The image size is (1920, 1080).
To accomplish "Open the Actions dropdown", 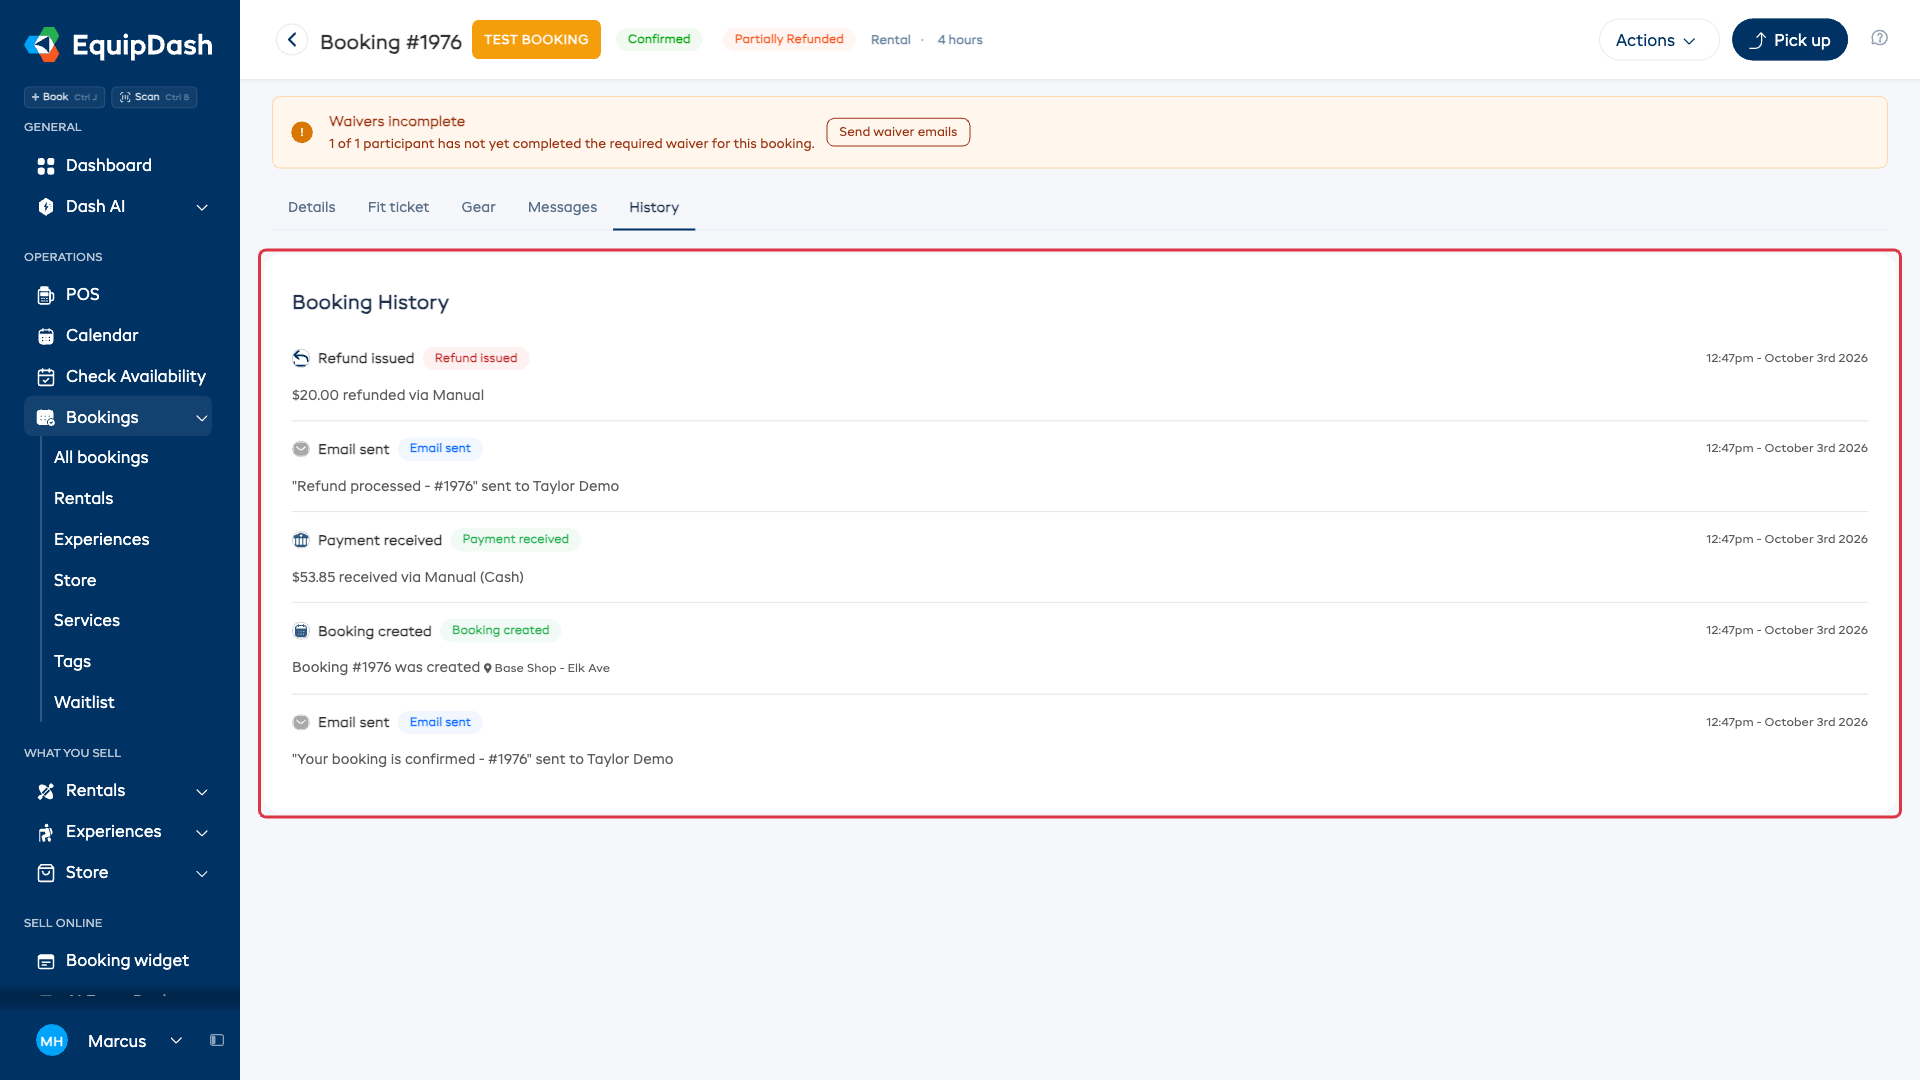I will pyautogui.click(x=1658, y=40).
